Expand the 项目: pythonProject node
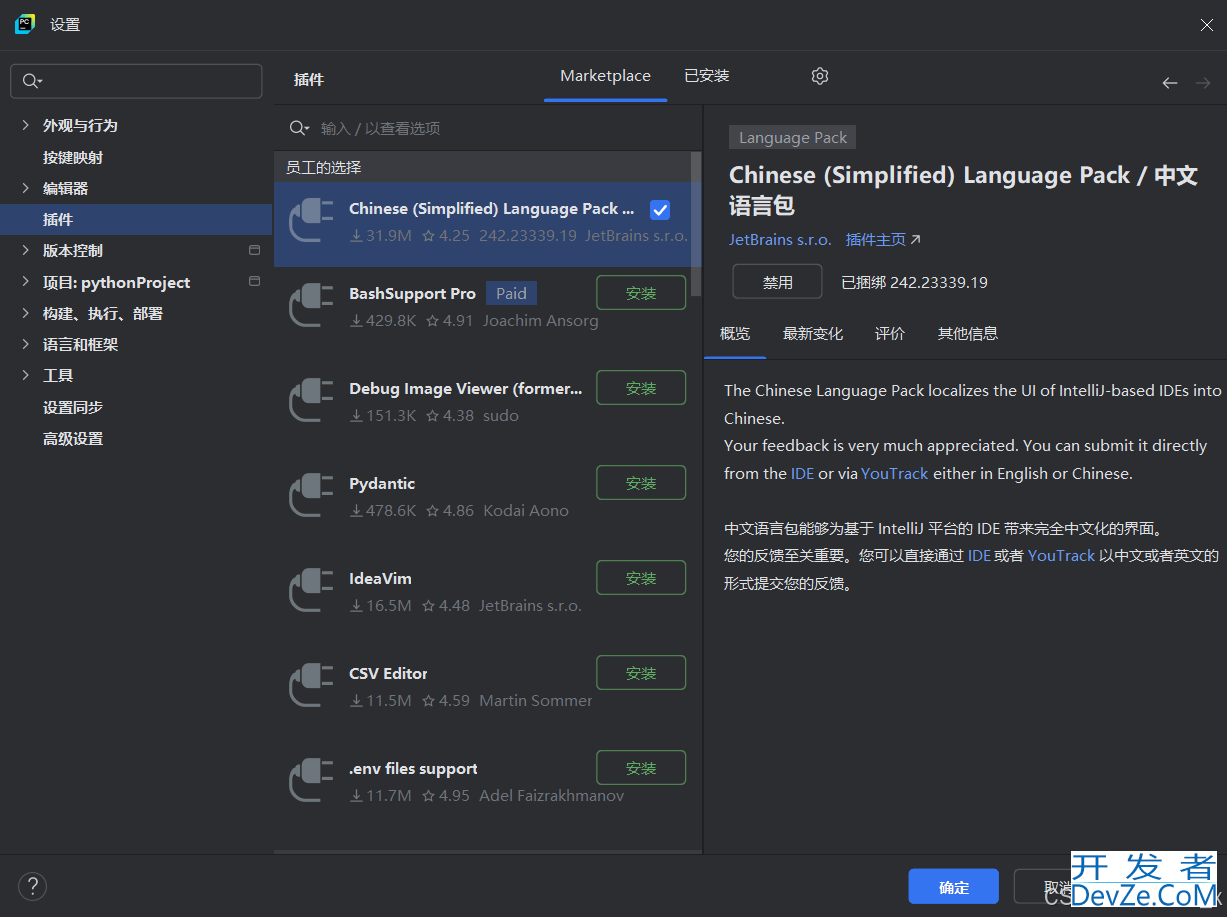Image resolution: width=1227 pixels, height=917 pixels. point(25,282)
